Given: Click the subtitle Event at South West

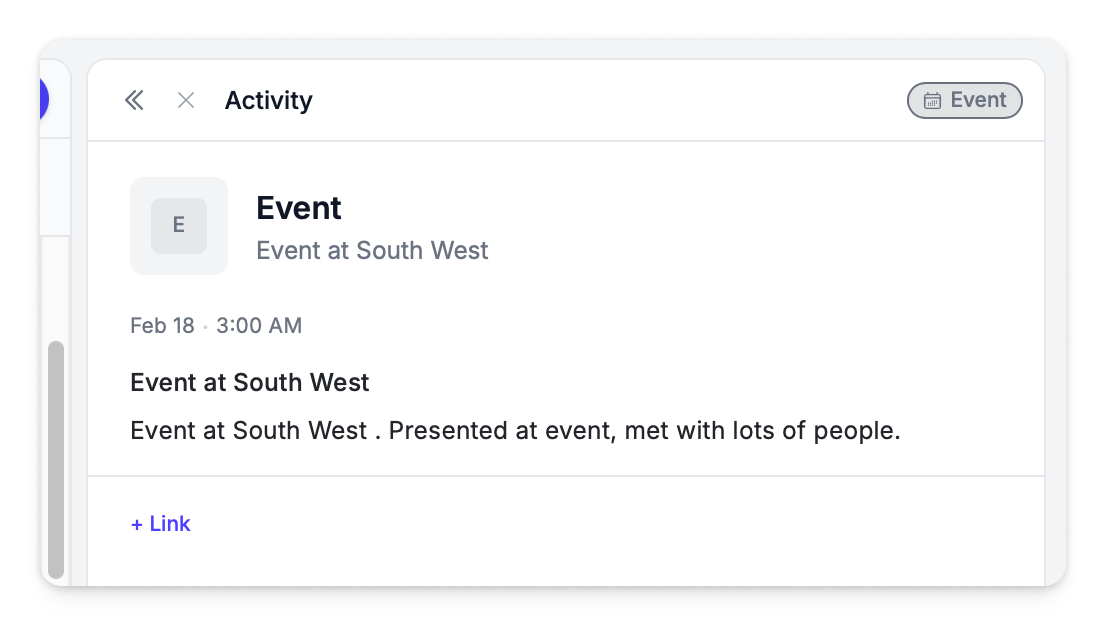Looking at the screenshot, I should [x=372, y=250].
